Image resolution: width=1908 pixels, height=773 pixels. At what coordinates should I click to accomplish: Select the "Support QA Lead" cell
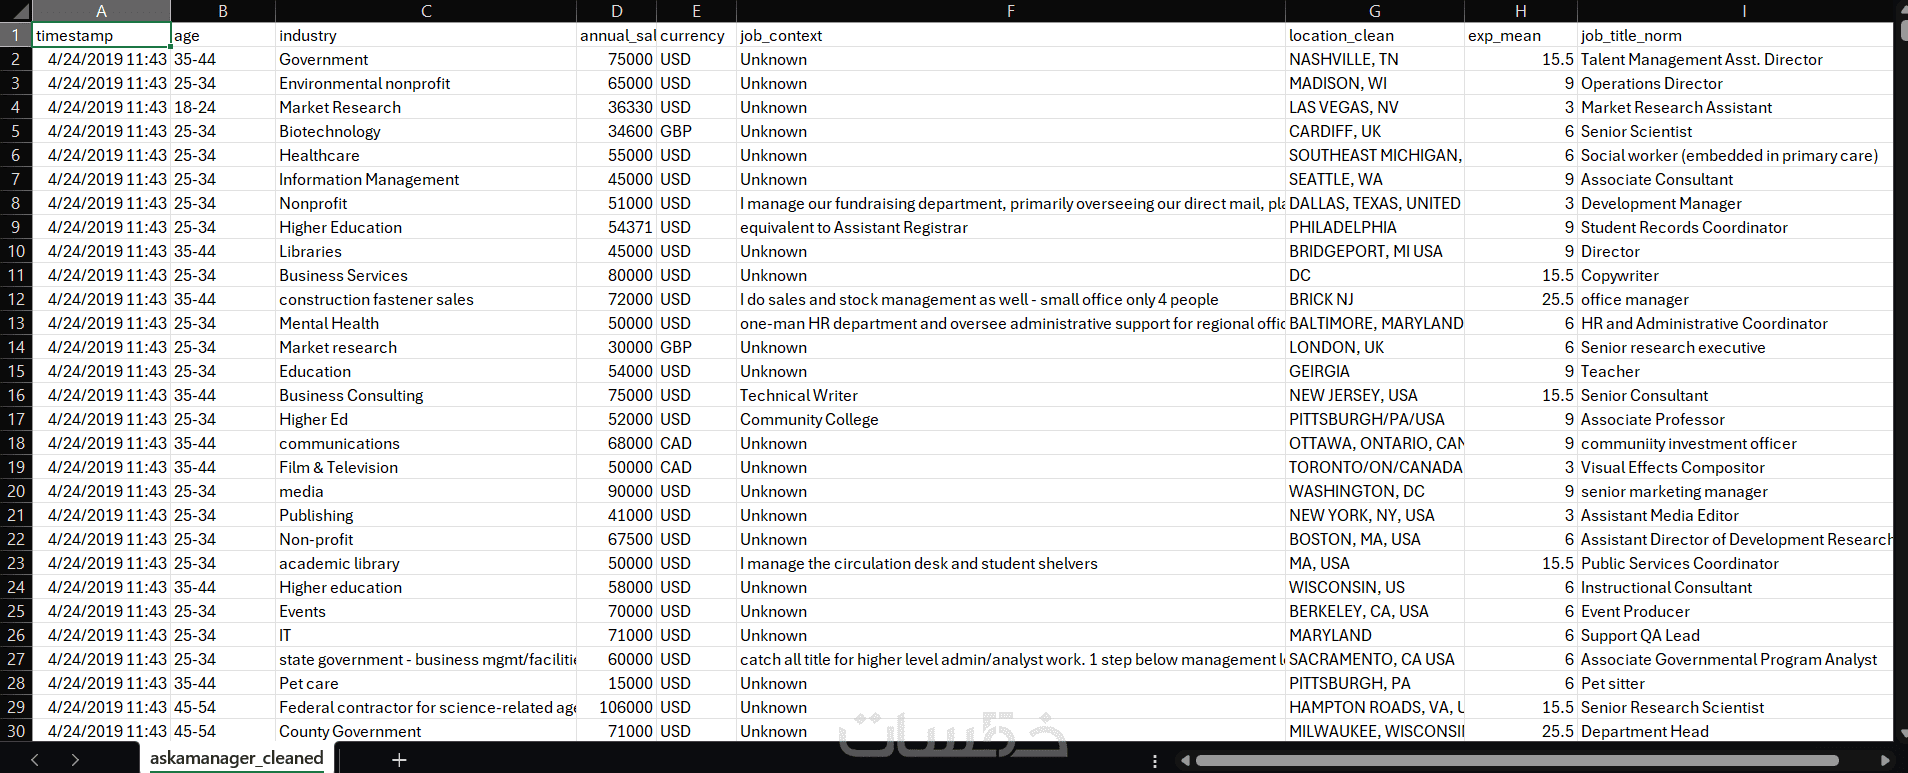1735,635
